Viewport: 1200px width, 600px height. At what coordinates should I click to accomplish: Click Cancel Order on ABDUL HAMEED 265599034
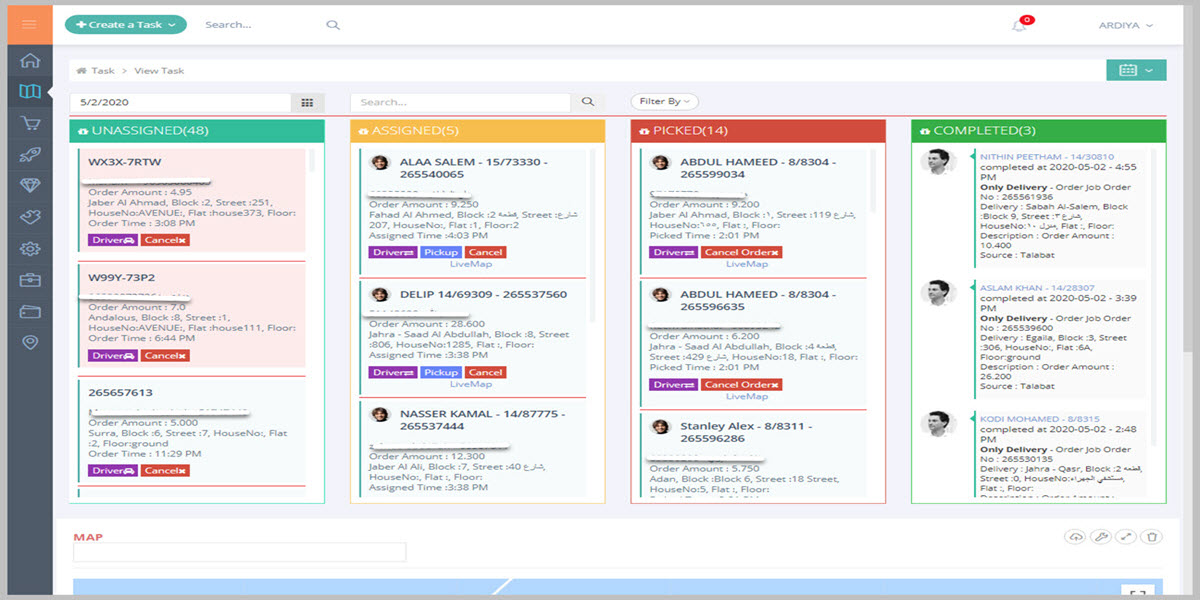(742, 252)
